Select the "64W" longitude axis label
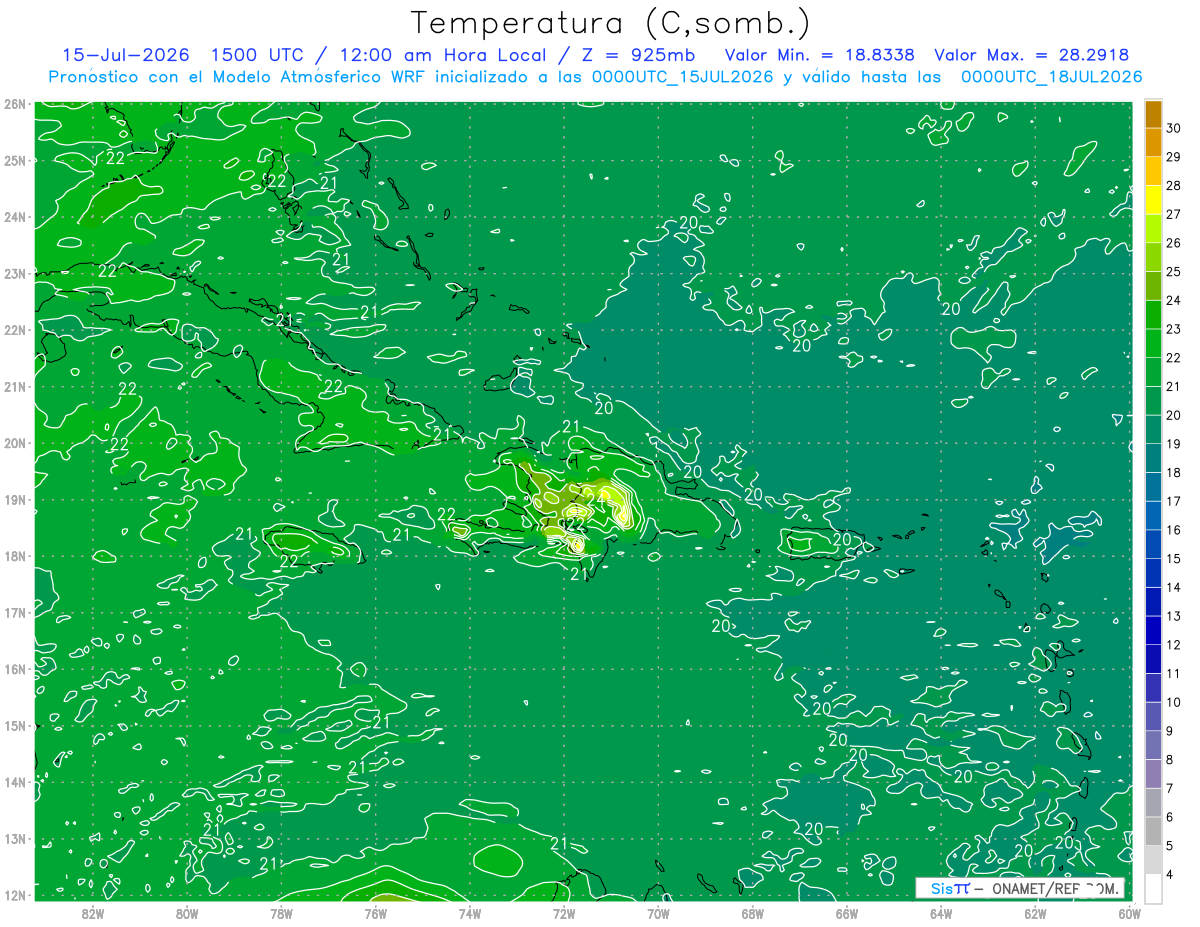Screen dimensions: 1200x927 tap(941, 913)
